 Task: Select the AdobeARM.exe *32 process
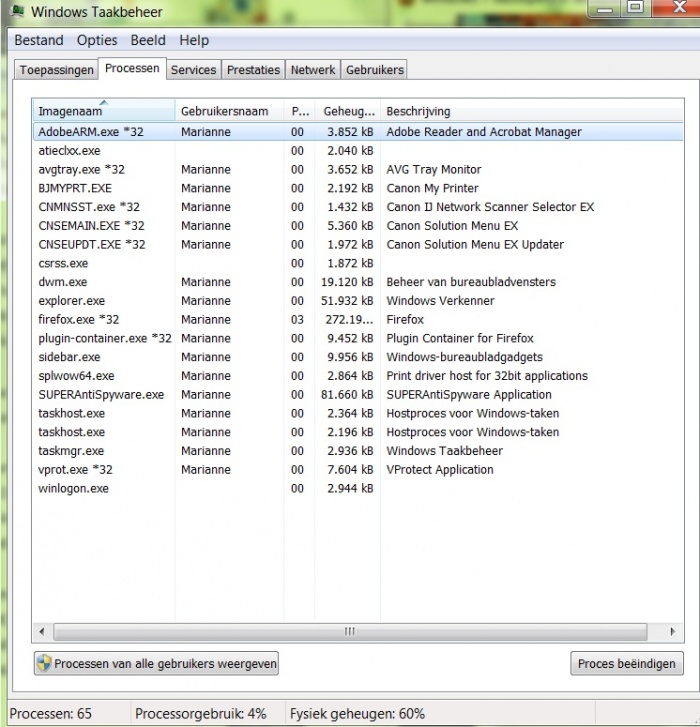click(x=358, y=132)
